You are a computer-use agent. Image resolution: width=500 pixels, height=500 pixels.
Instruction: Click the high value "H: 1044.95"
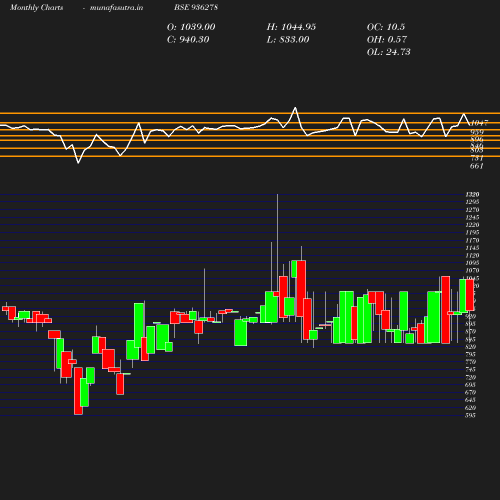(x=291, y=27)
